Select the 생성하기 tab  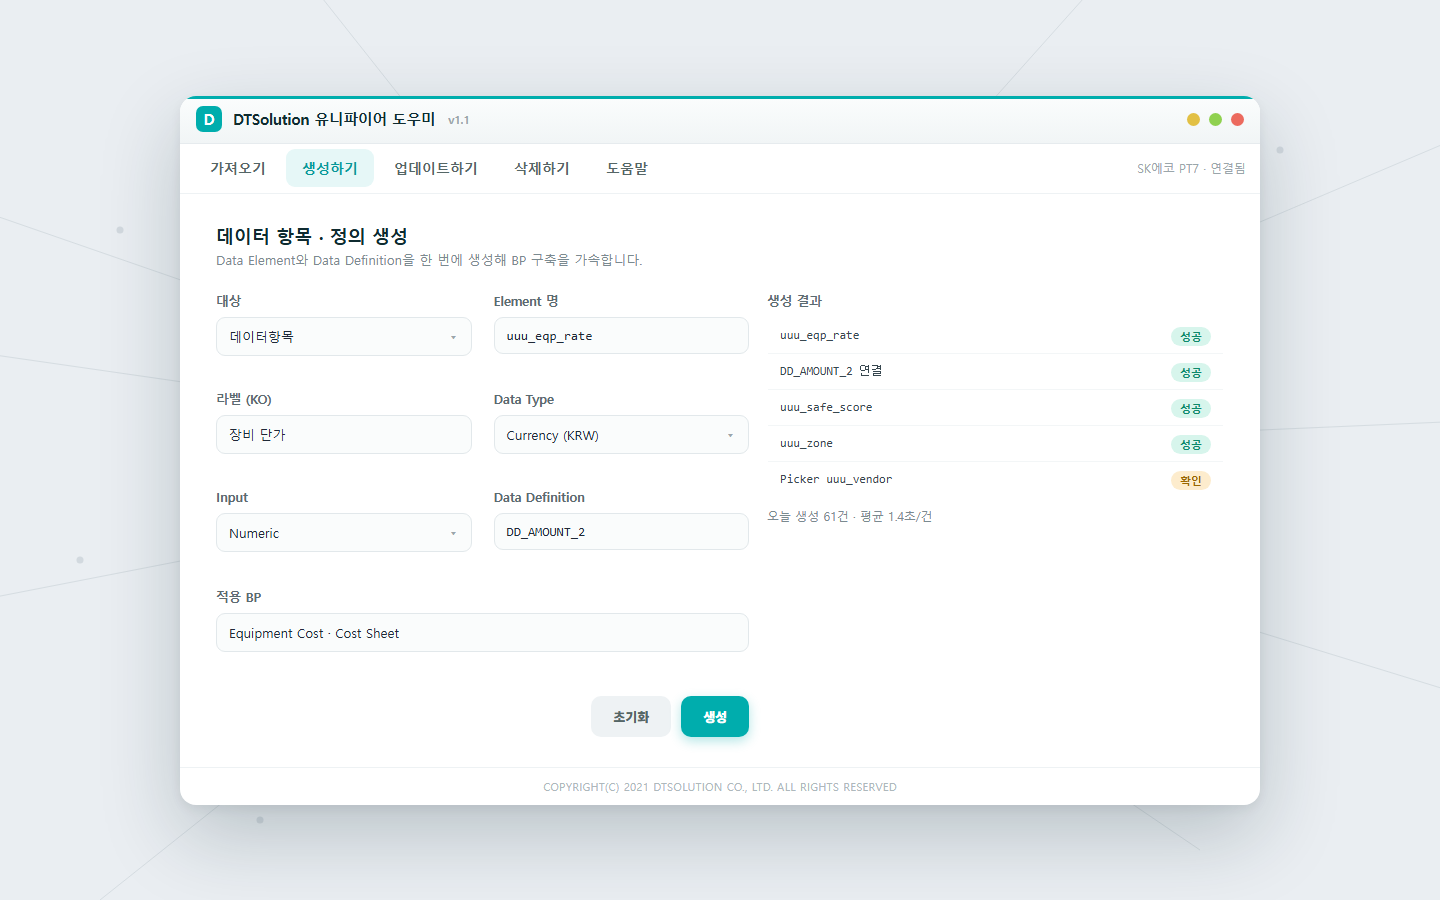(330, 168)
